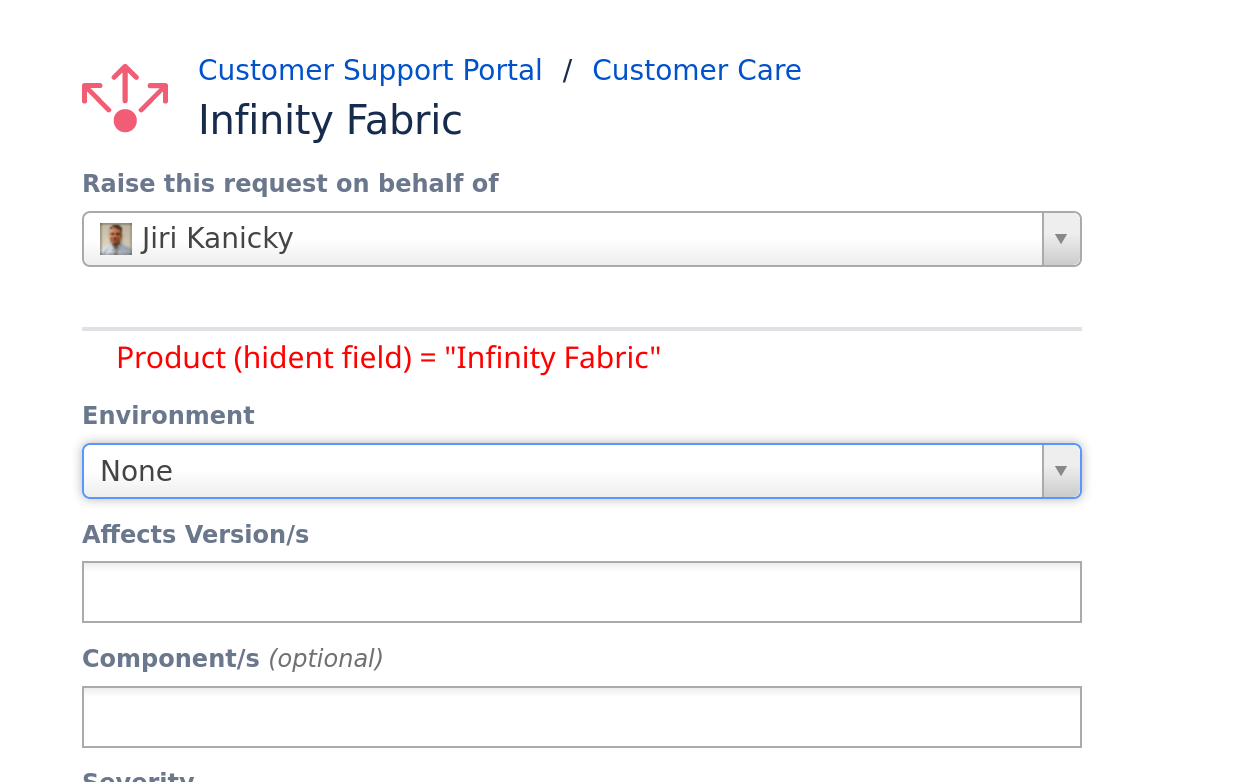The width and height of the screenshot is (1248, 782).
Task: Click the Affects Version/s label
Action: tap(195, 535)
